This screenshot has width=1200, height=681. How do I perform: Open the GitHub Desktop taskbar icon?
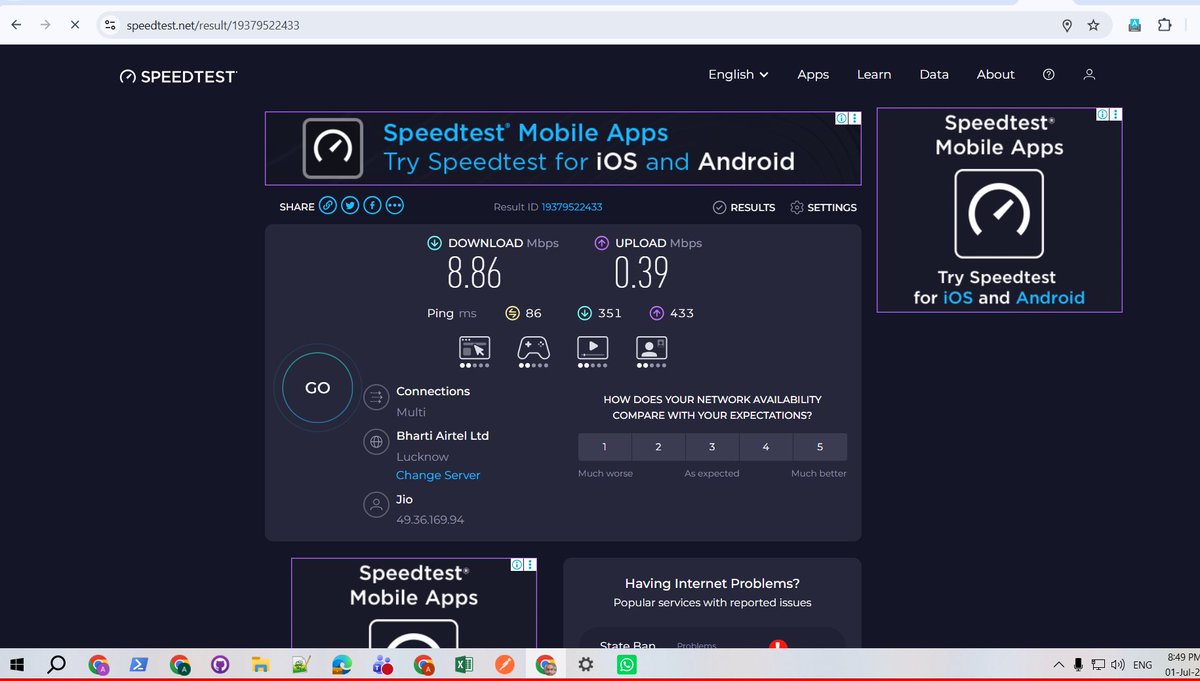click(220, 664)
